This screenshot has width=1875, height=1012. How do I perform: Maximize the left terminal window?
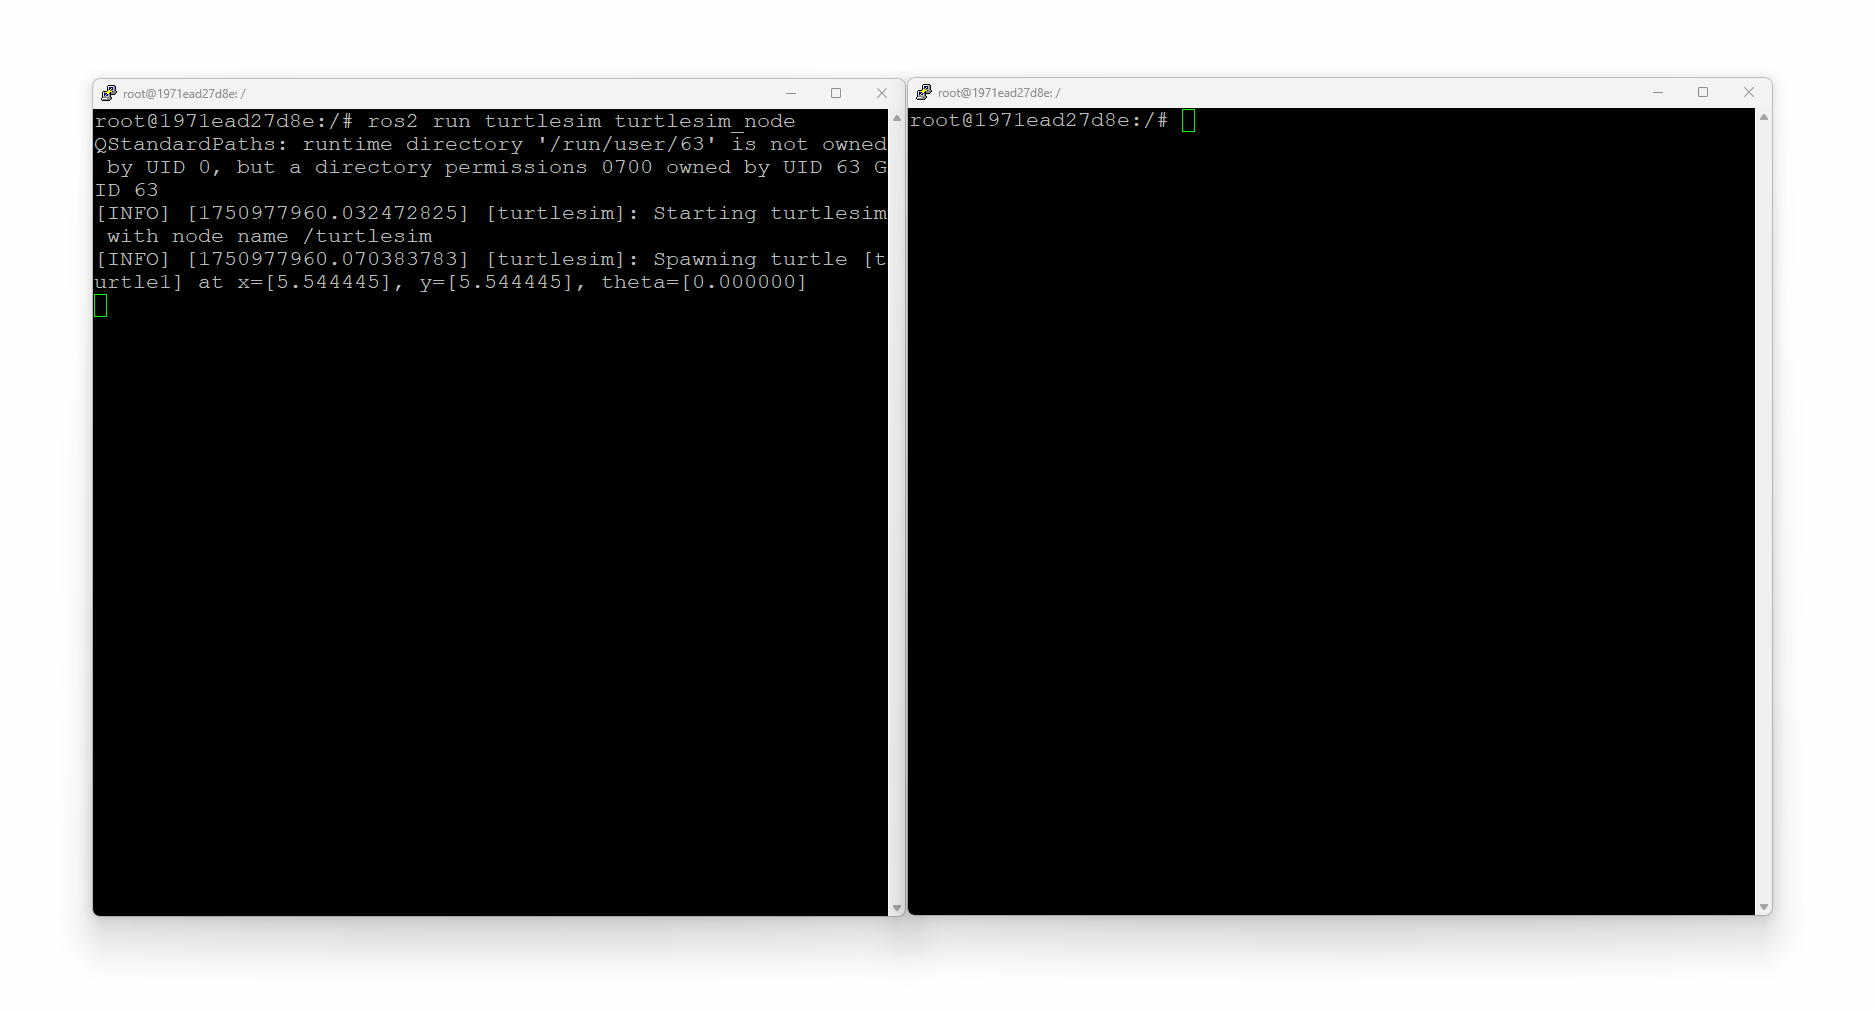click(836, 93)
